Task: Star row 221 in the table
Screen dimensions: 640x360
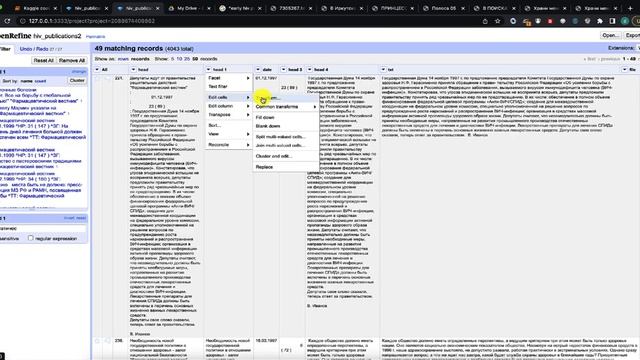Action: click(x=97, y=78)
